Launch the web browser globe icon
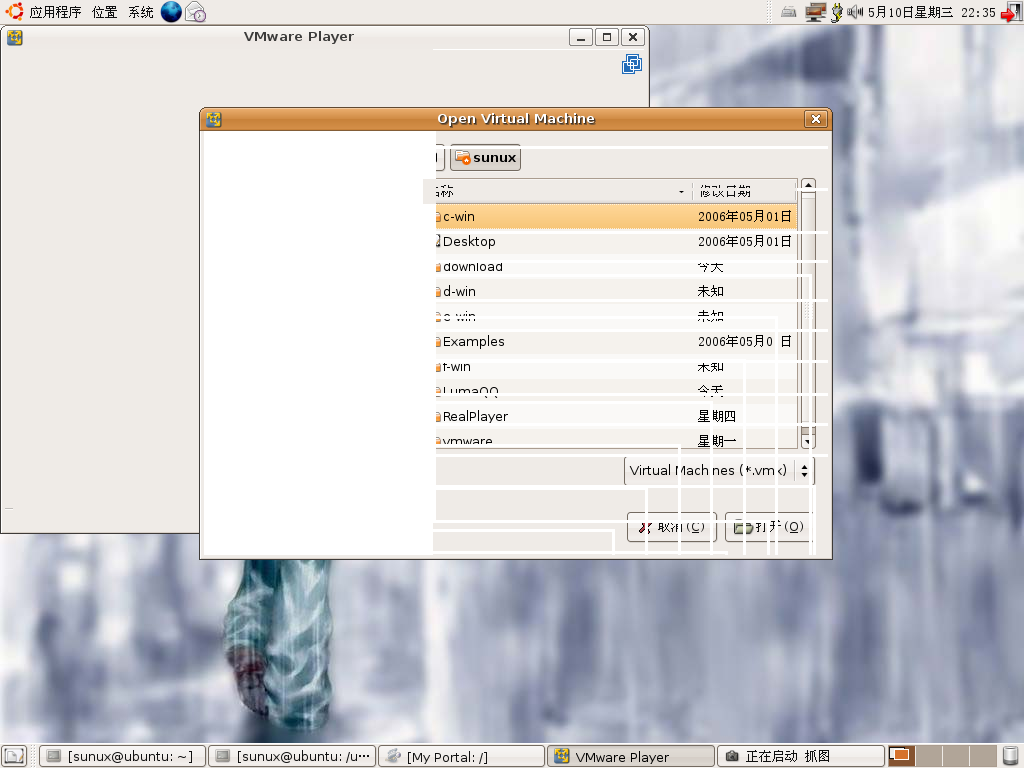Screen dimensions: 1024x768 coord(171,12)
